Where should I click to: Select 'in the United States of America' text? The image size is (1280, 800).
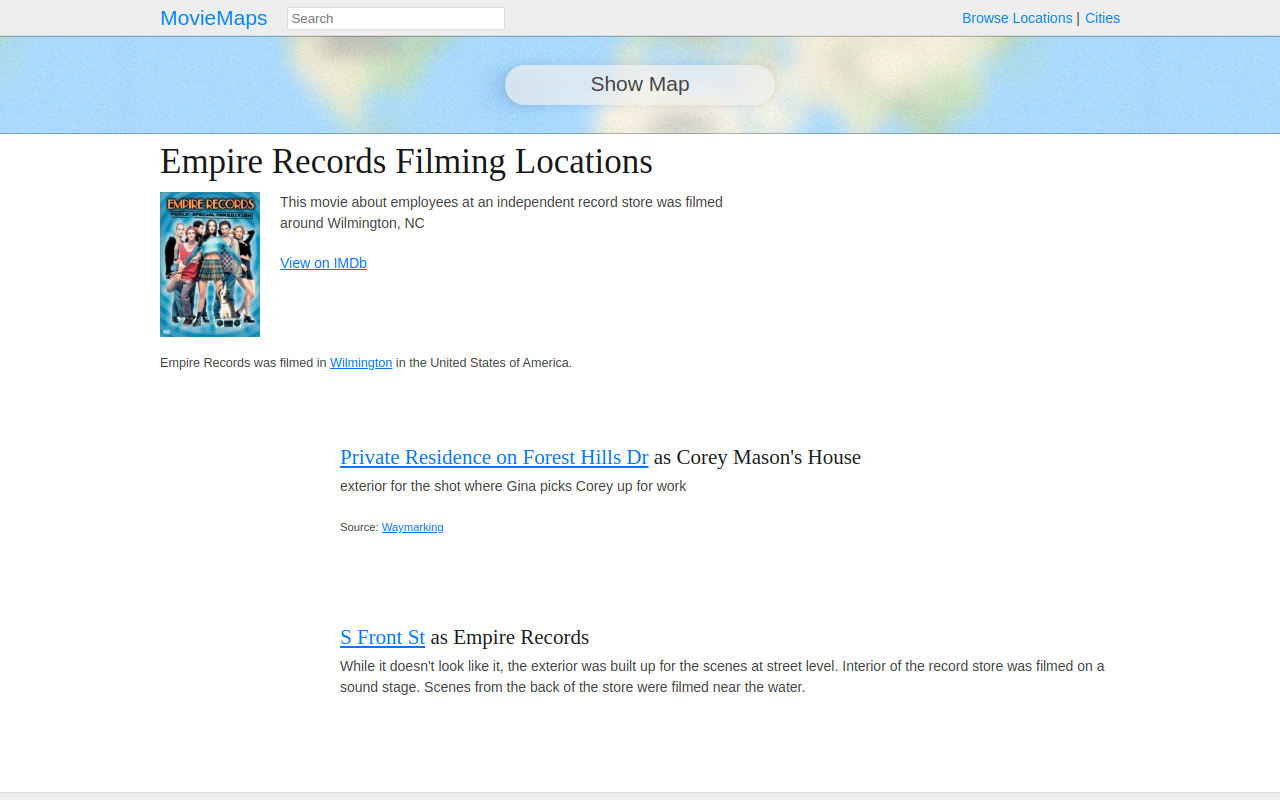click(484, 363)
